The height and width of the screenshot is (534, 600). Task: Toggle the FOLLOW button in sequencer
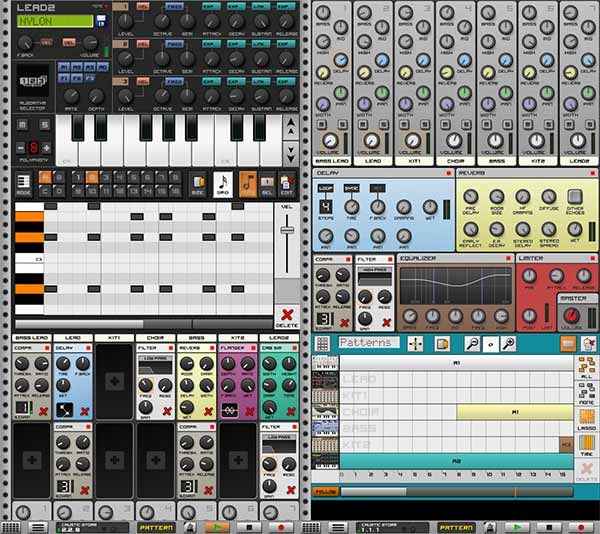point(325,492)
